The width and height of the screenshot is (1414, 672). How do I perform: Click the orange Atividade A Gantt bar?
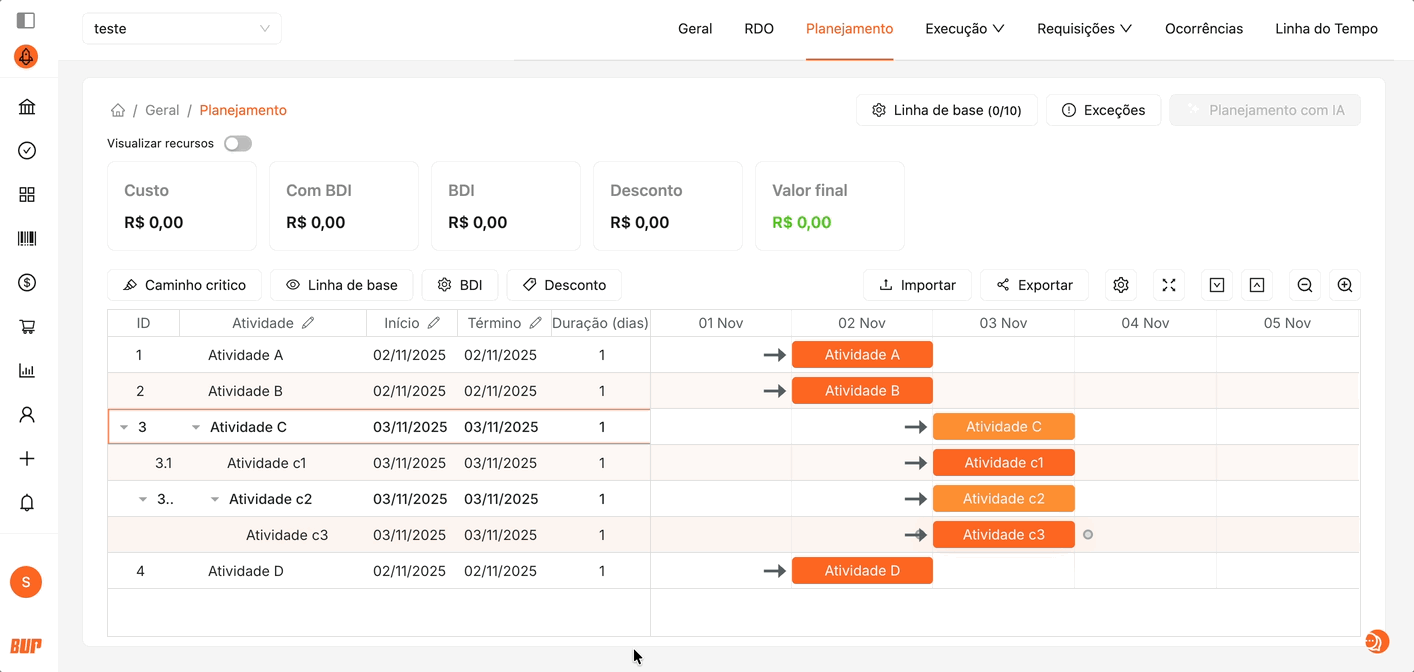click(x=861, y=355)
